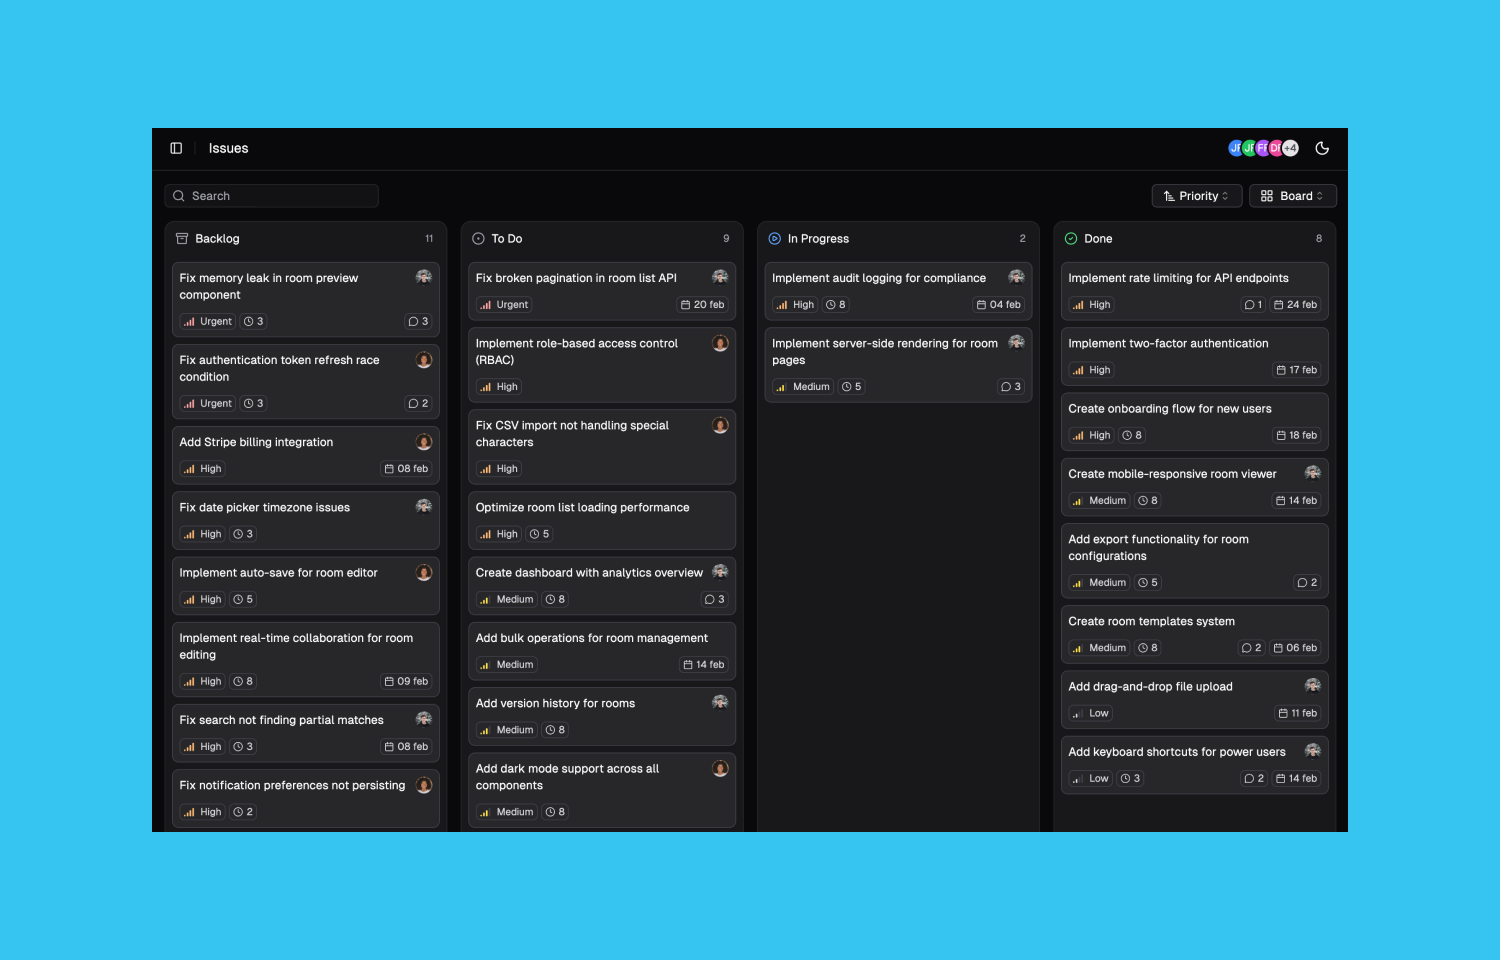This screenshot has height=960, width=1500.
Task: Click the clock icon on 'Fix date picker timezone issues'
Action: click(x=235, y=533)
